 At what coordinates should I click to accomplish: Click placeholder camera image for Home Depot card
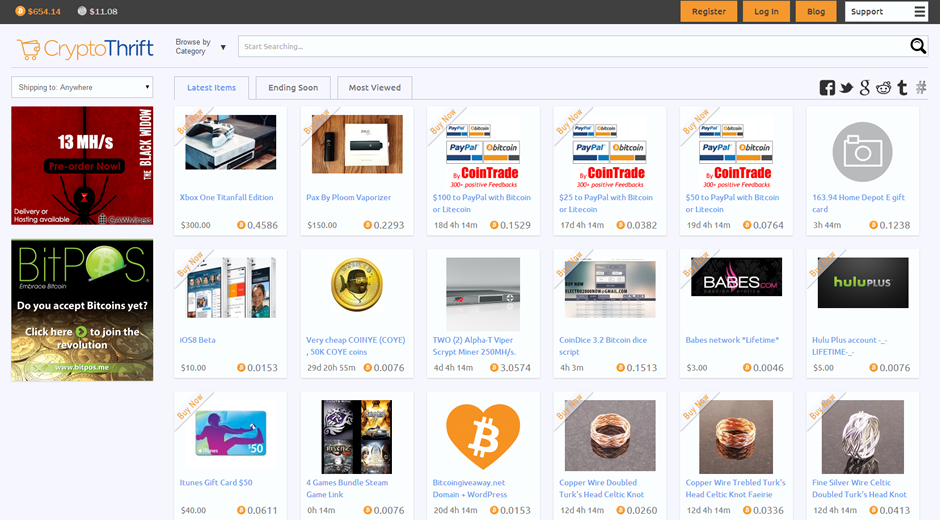coord(862,152)
